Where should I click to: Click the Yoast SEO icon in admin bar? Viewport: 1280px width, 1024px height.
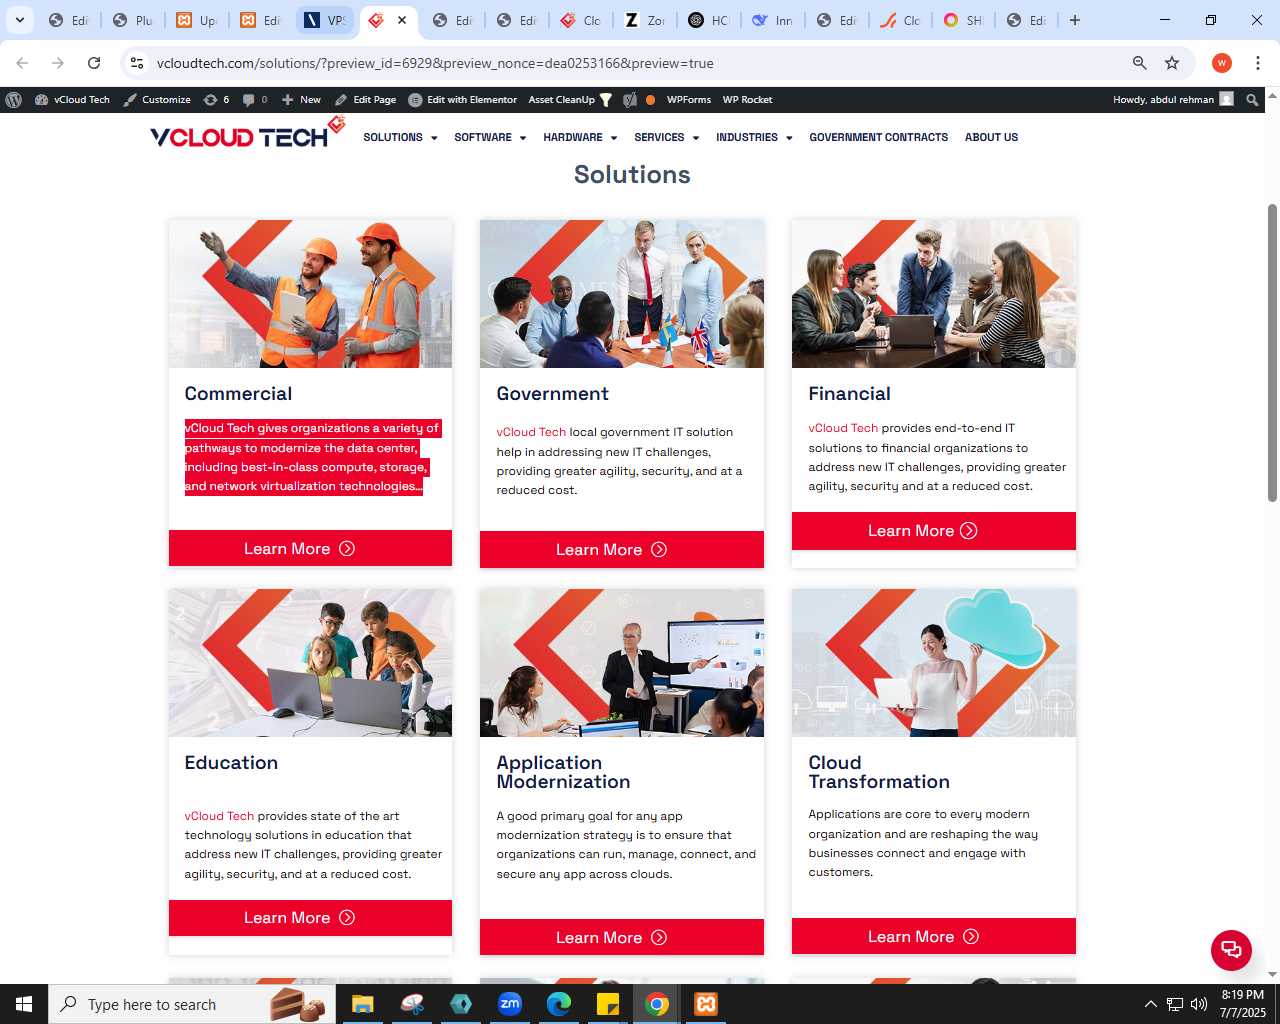629,100
